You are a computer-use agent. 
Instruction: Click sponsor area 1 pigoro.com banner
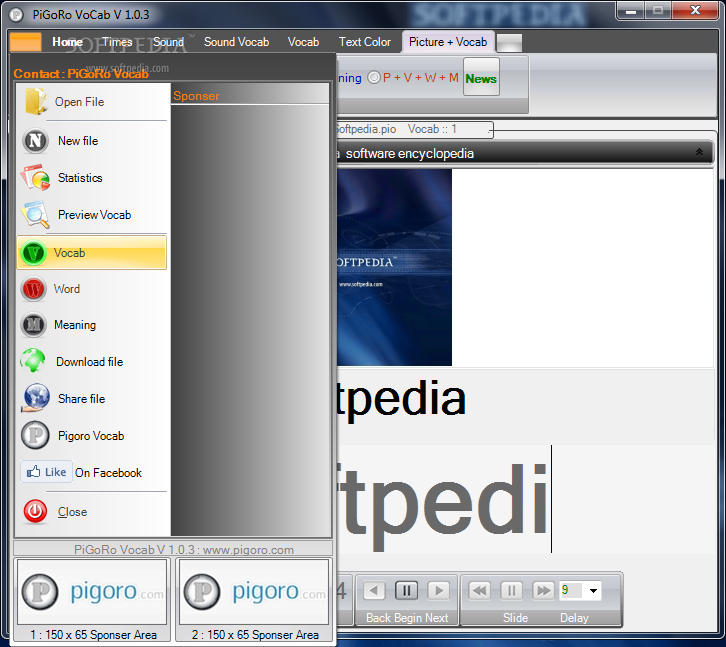tap(92, 591)
